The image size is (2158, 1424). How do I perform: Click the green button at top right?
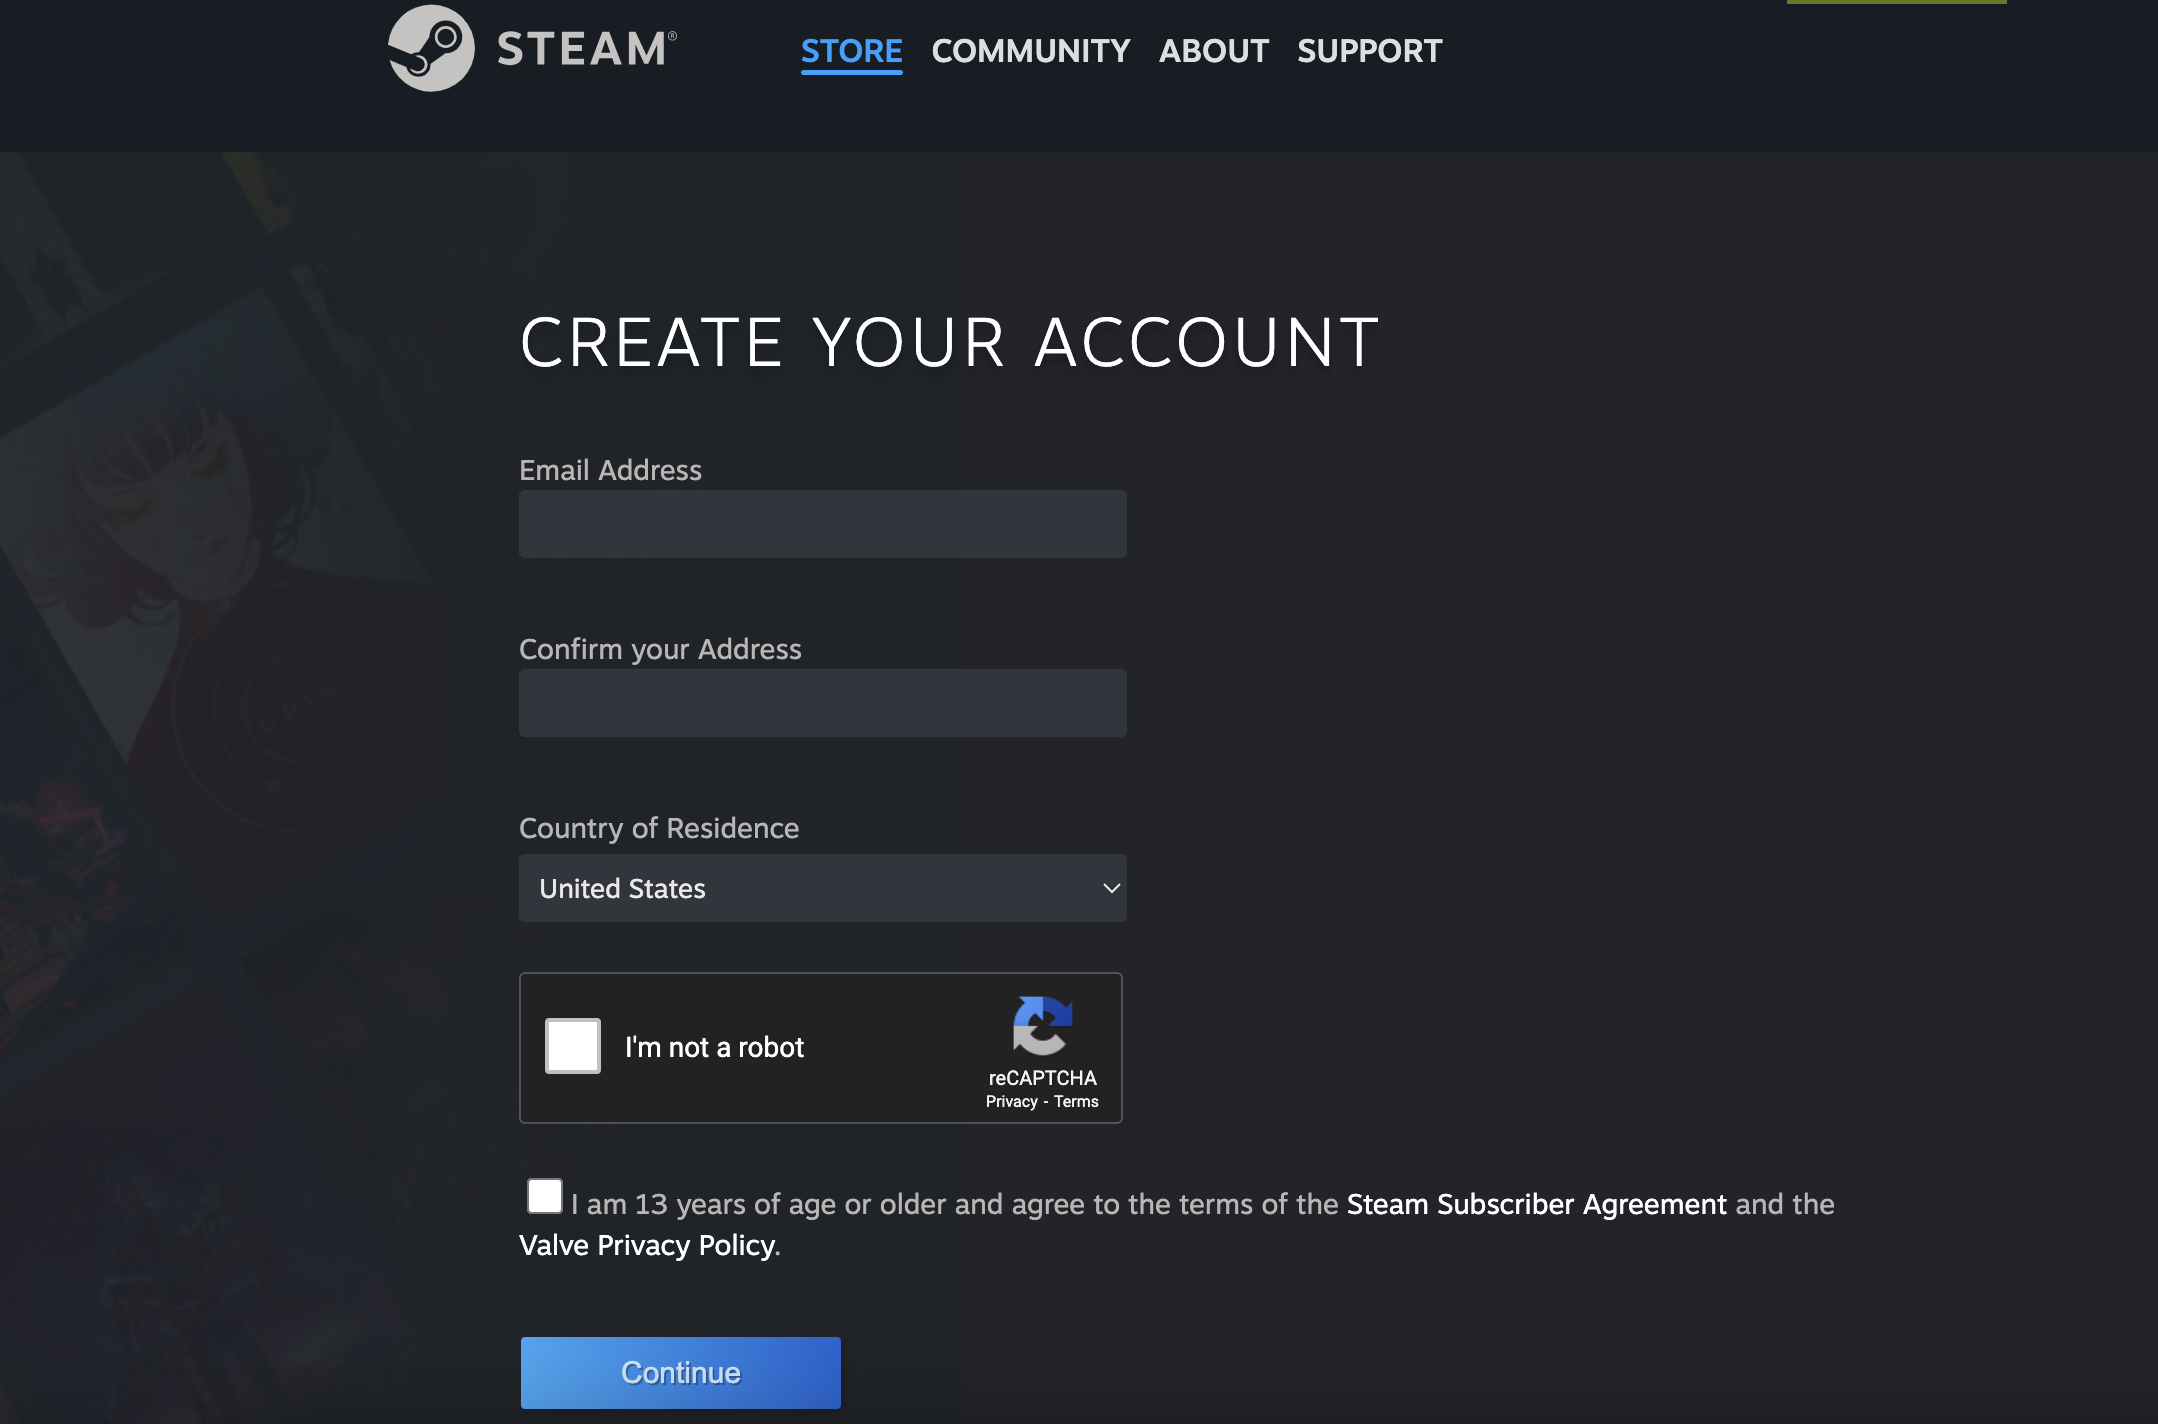[x=1897, y=2]
